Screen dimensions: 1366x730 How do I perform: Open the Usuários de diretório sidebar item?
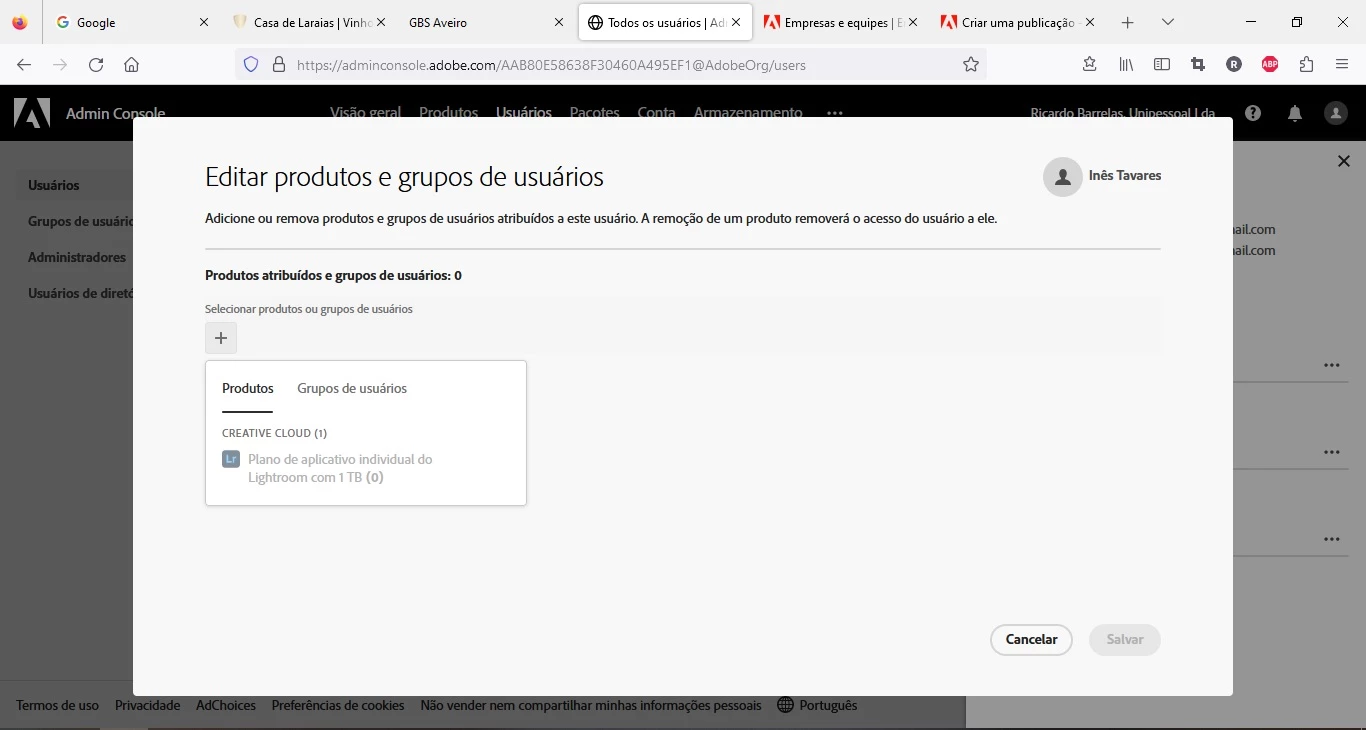tap(80, 293)
